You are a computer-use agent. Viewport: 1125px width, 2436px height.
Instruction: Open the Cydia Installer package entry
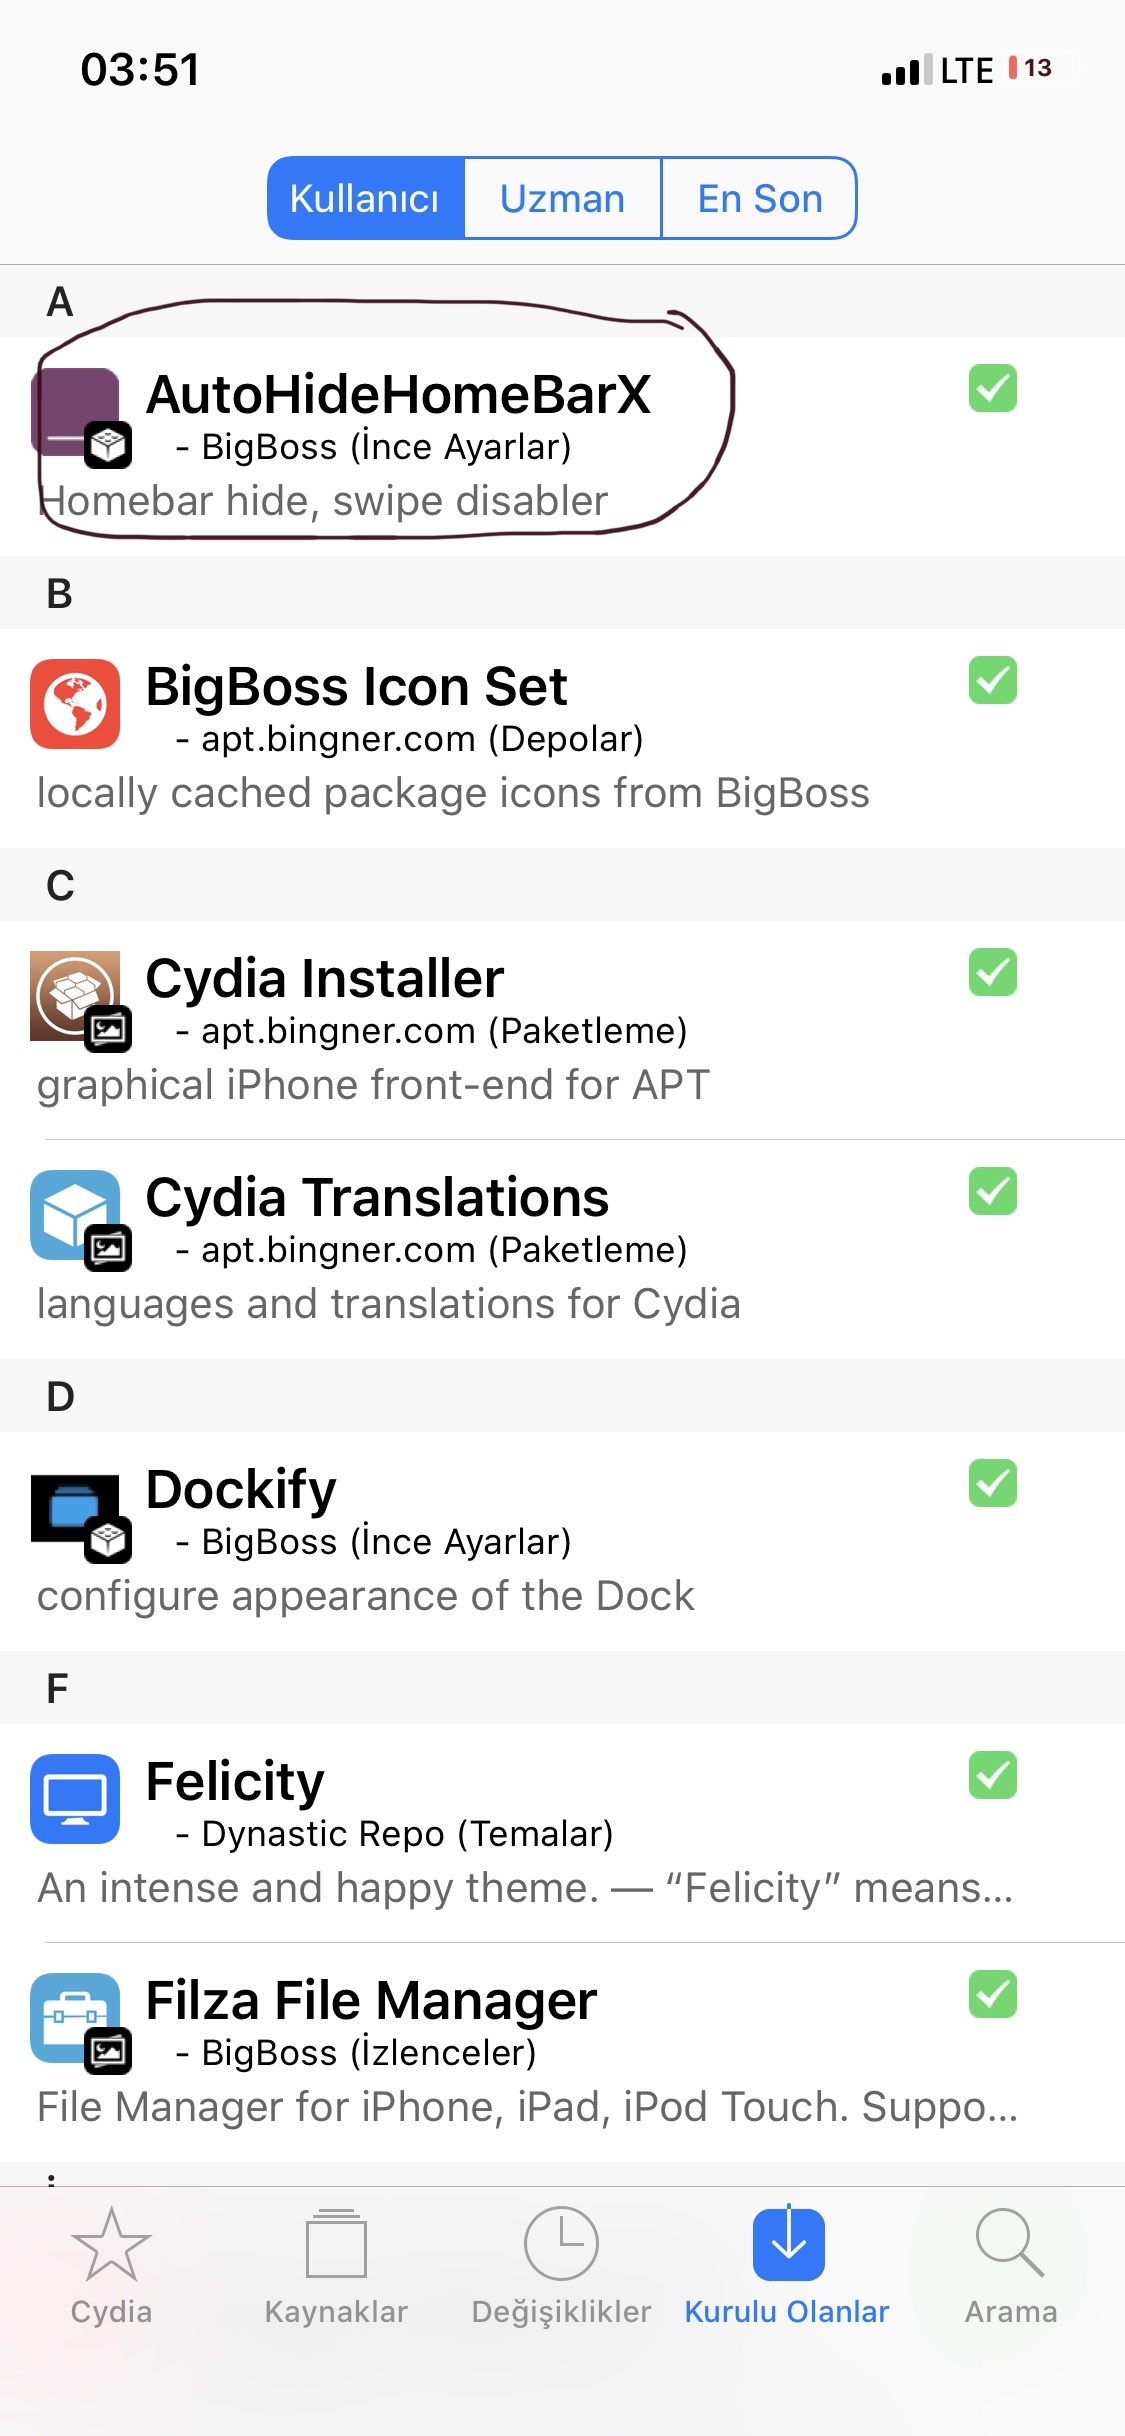pyautogui.click(x=562, y=1030)
